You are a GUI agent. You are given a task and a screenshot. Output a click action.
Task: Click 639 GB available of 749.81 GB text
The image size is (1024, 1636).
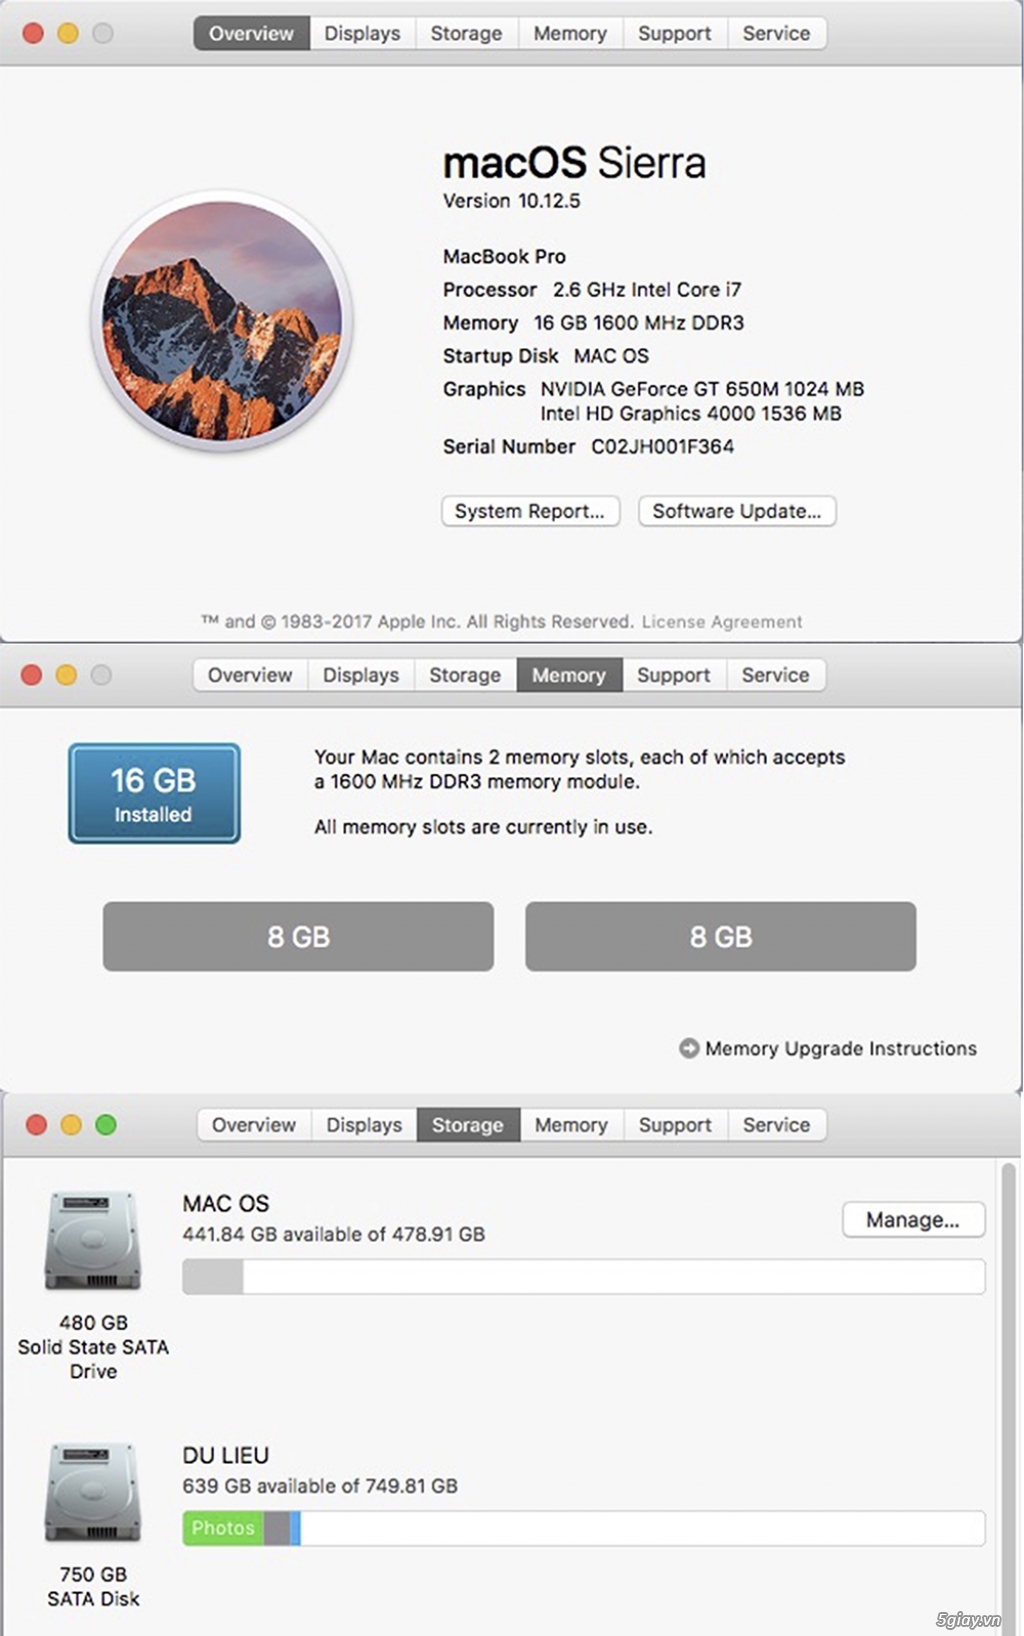320,1487
